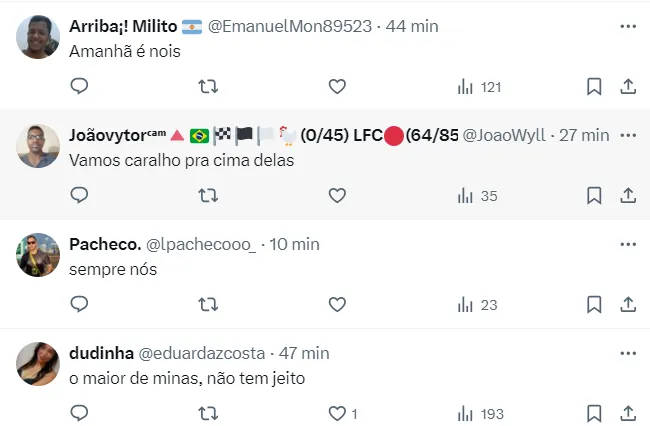650x426 pixels.
Task: Bookmark the "sempre nós" tweet
Action: tap(594, 305)
